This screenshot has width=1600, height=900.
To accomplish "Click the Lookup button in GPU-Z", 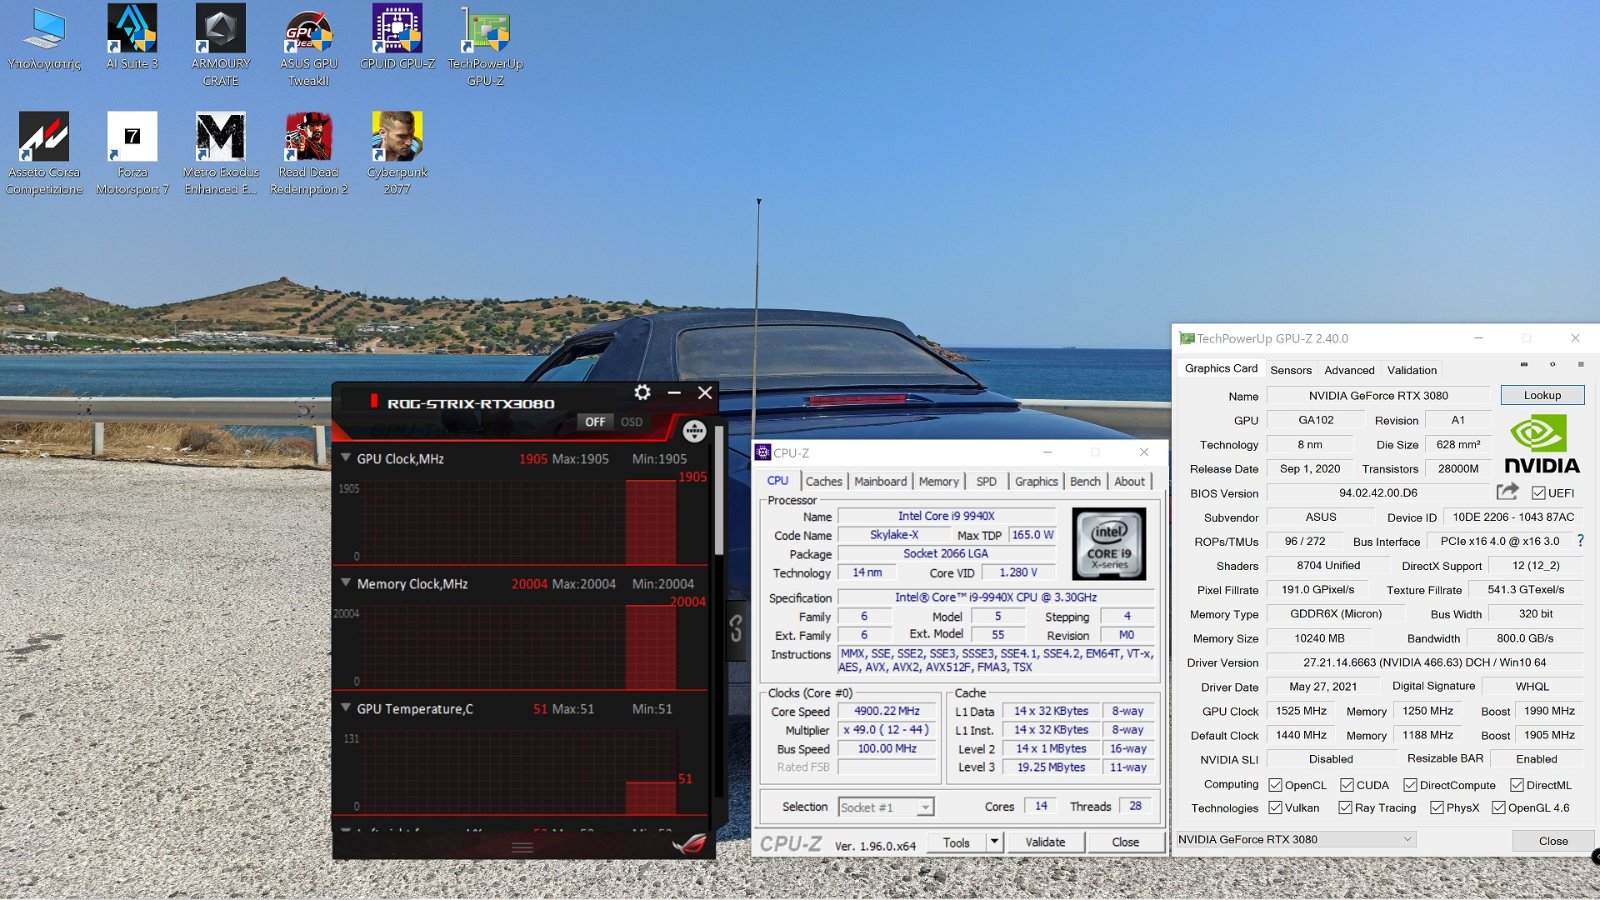I will pos(1542,395).
